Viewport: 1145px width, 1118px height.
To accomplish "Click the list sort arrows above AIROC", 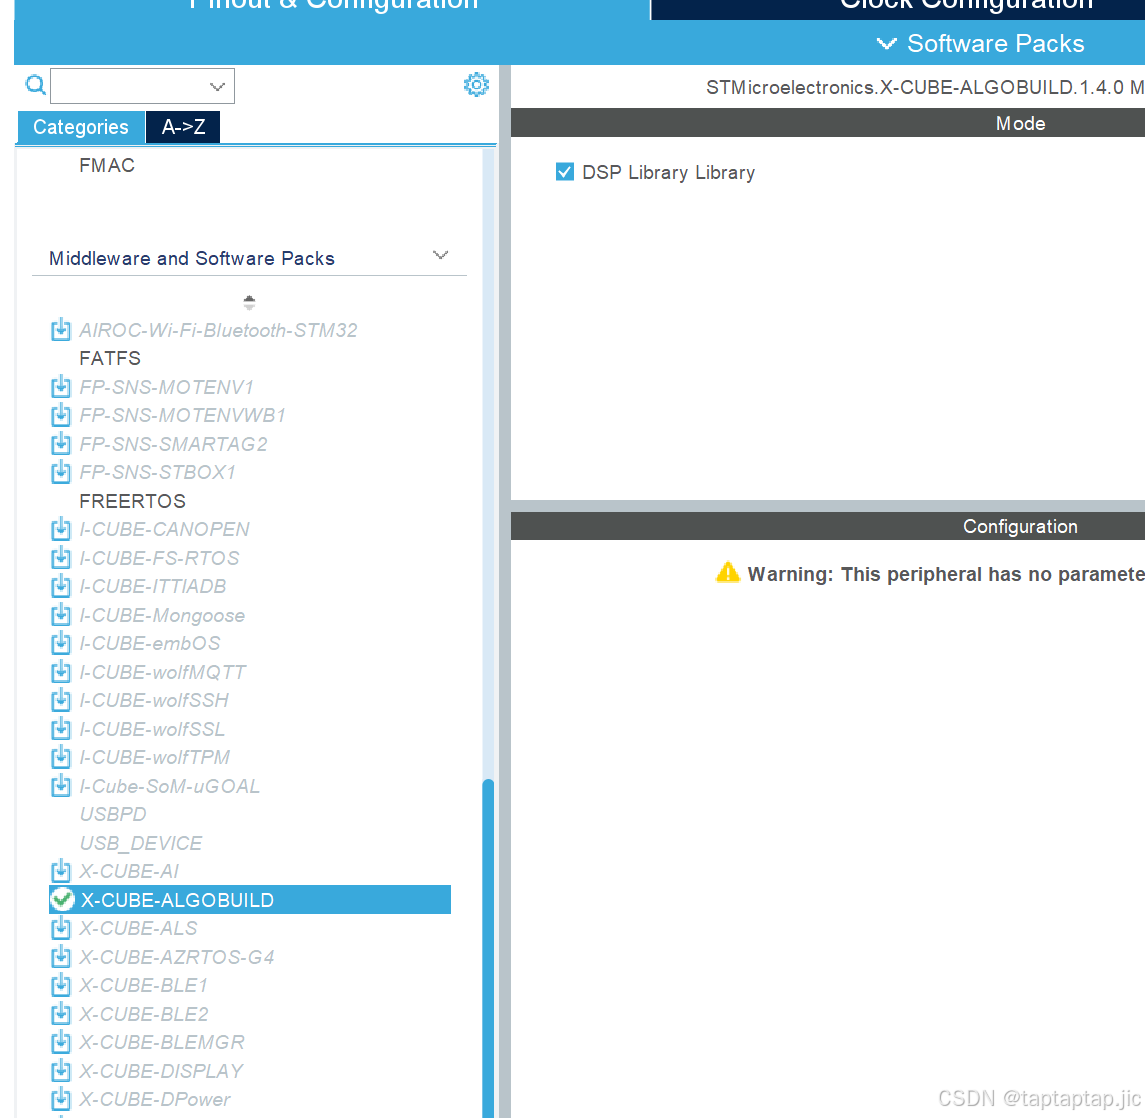I will coord(249,302).
